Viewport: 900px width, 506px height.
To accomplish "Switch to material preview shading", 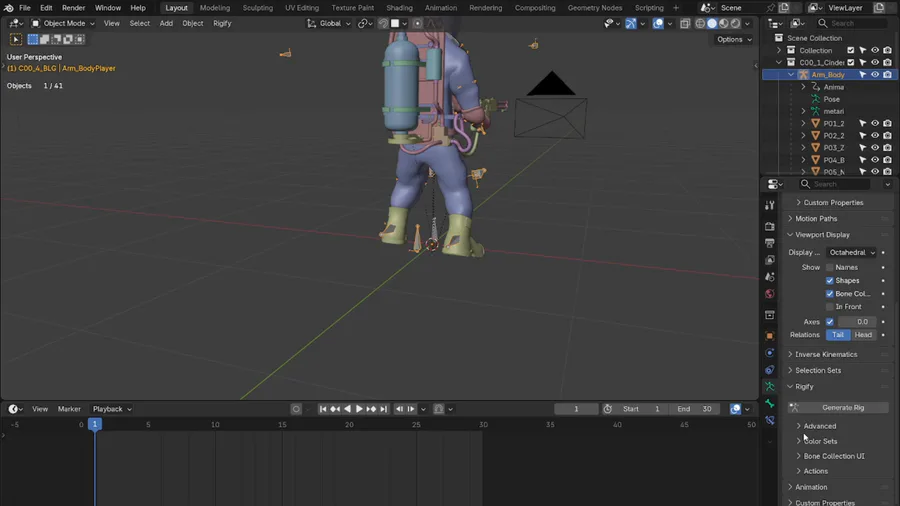I will [724, 24].
